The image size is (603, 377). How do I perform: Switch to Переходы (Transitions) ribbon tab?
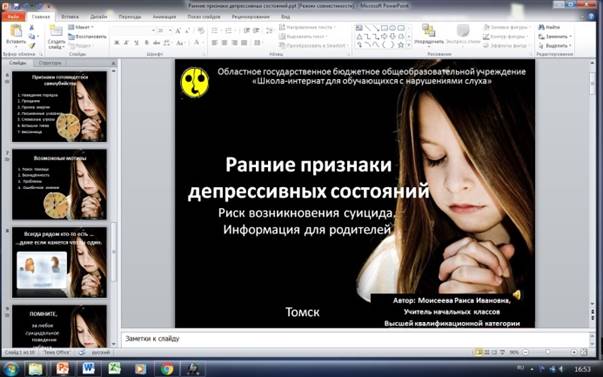[x=130, y=17]
